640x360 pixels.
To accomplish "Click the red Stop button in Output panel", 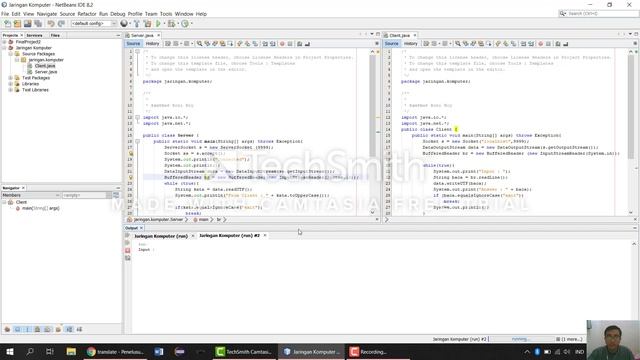I will click(128, 250).
